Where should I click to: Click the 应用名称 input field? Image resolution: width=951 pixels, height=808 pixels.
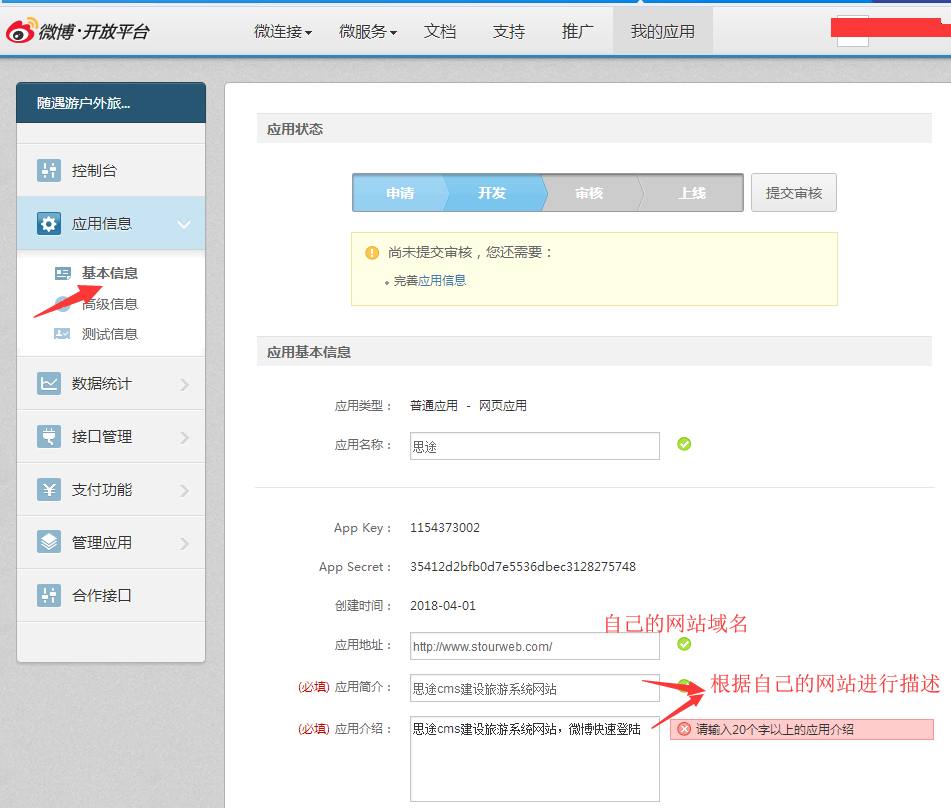534,446
